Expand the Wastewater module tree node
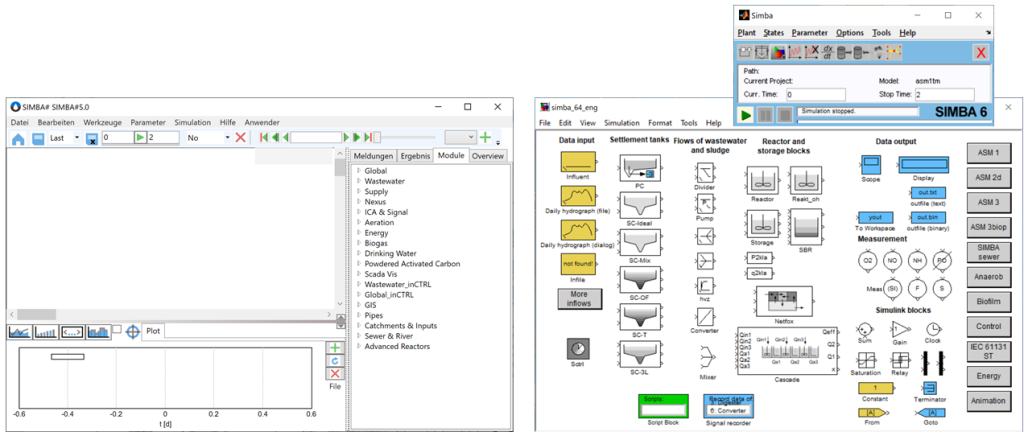The image size is (1024, 440). pos(359,181)
